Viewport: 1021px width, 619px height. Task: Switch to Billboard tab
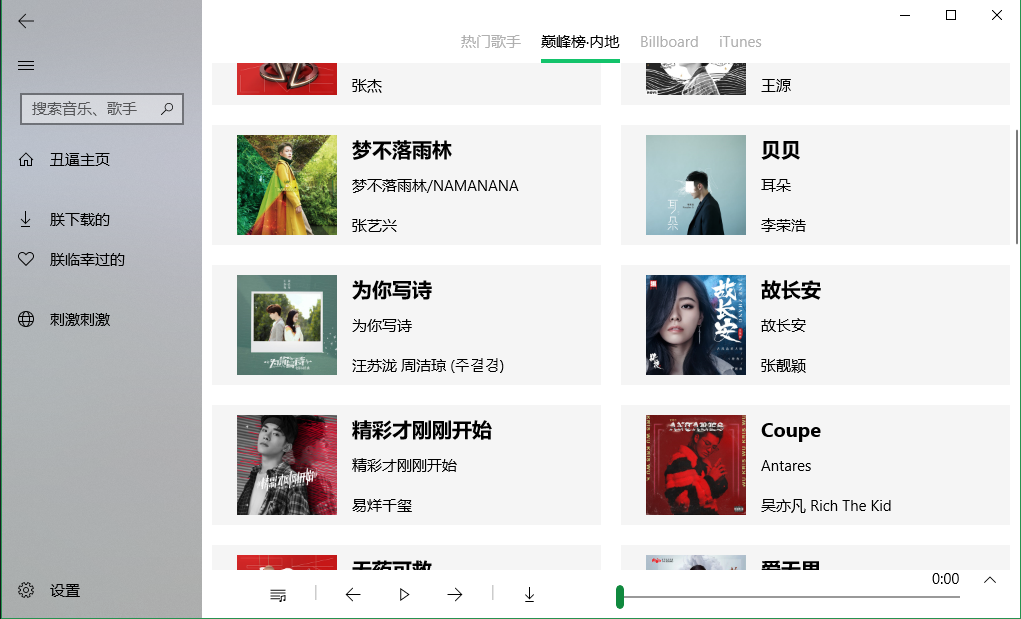point(669,42)
